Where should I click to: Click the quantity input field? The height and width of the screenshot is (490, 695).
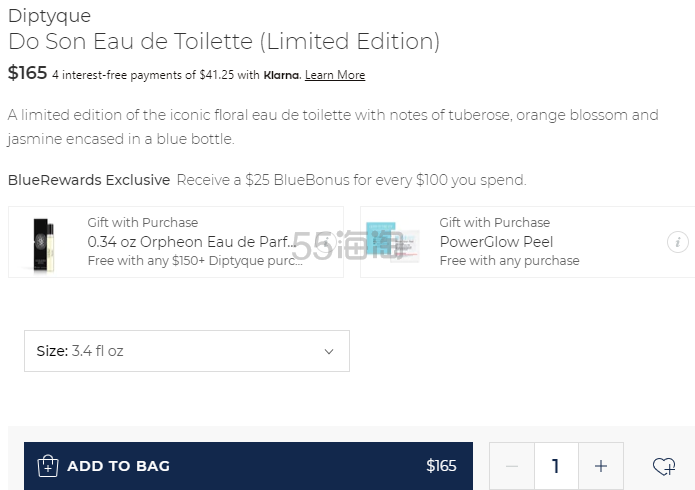point(555,466)
